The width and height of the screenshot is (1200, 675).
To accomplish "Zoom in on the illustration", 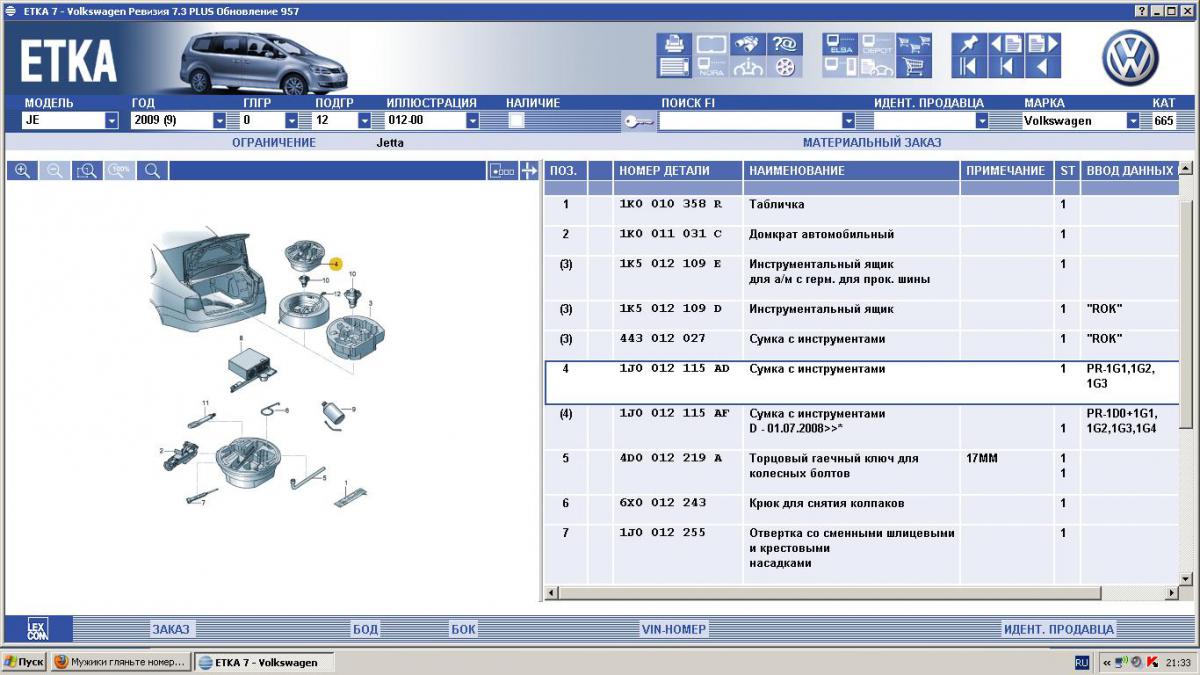I will tap(22, 171).
